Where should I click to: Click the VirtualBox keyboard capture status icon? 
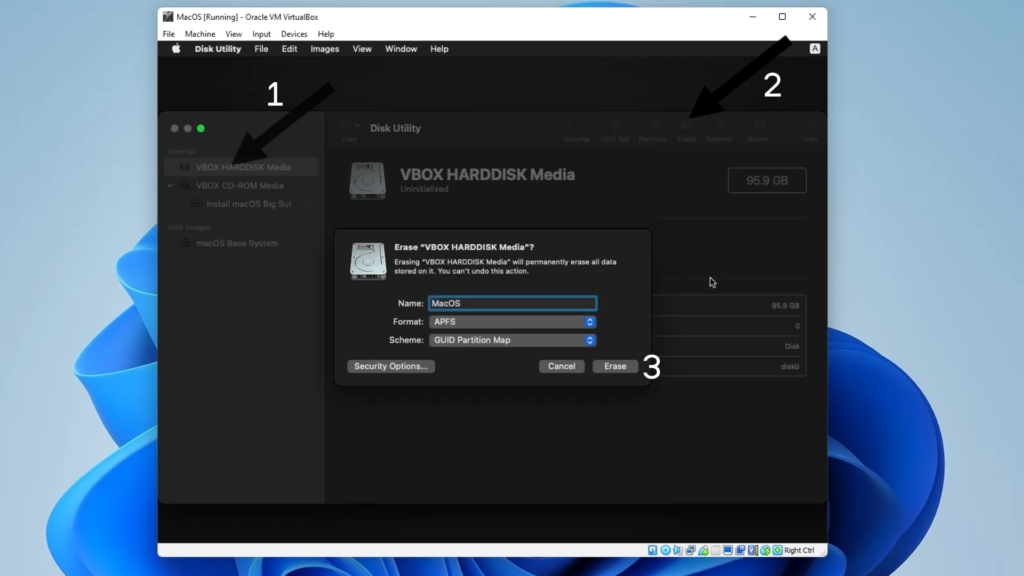pos(777,551)
